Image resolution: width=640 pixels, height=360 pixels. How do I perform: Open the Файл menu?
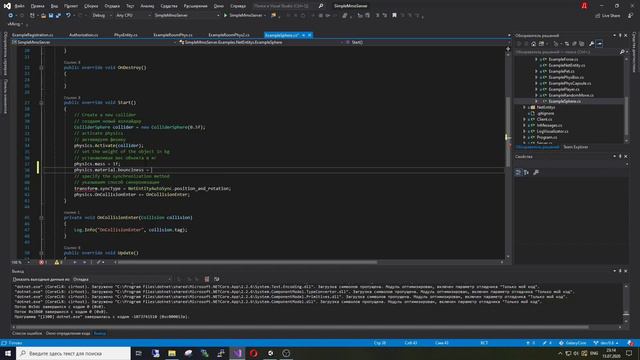[x=19, y=6]
